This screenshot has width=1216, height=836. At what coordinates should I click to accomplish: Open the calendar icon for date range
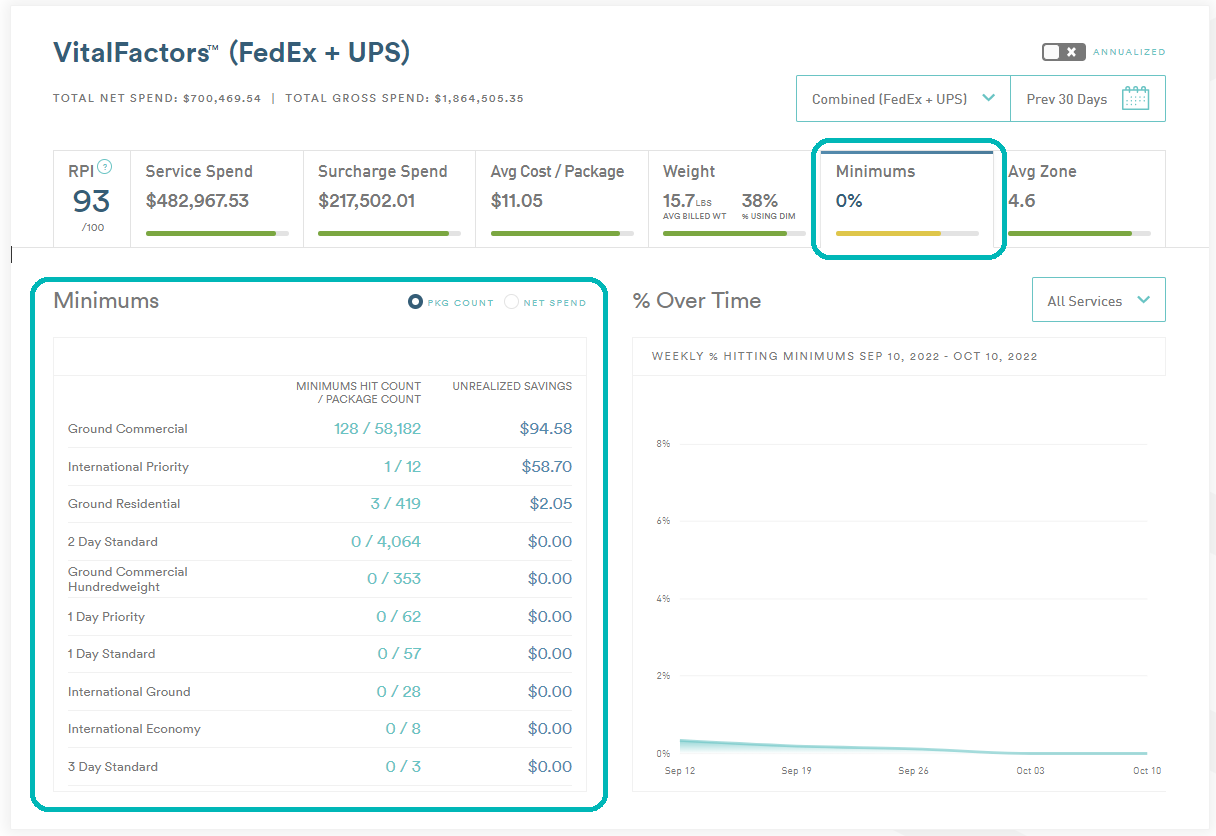(1135, 98)
